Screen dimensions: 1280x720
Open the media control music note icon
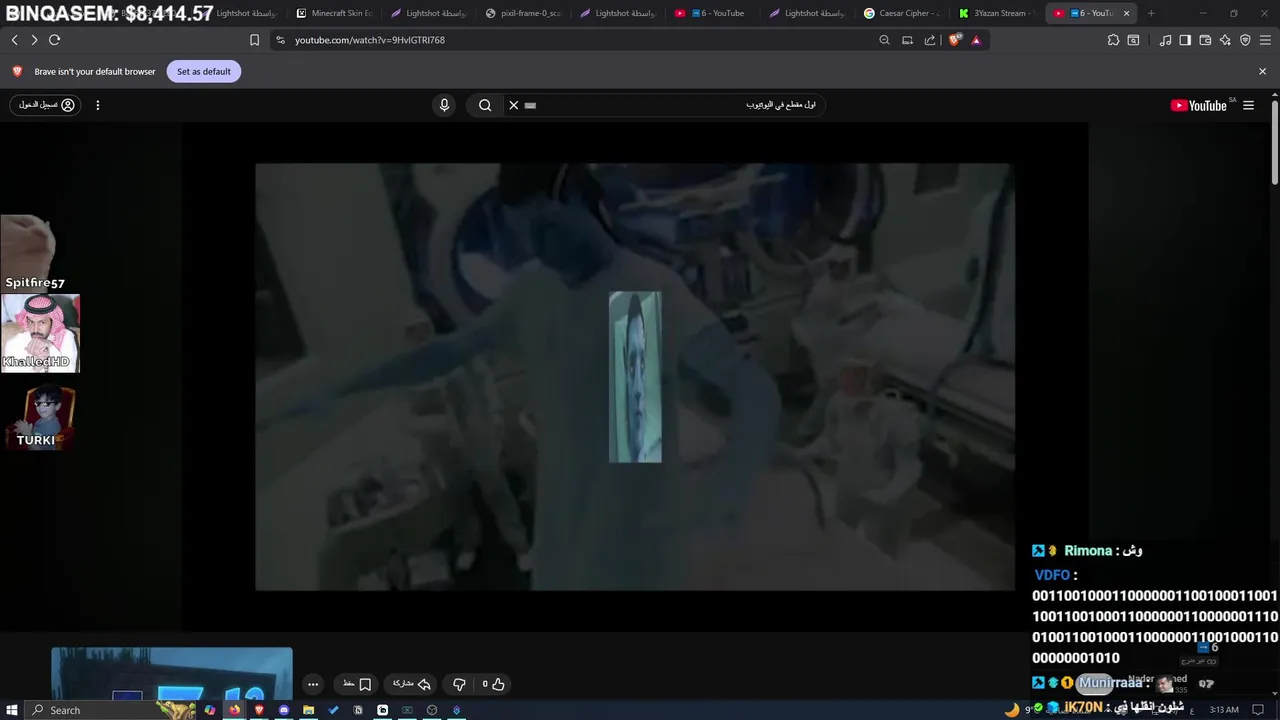pos(1165,40)
